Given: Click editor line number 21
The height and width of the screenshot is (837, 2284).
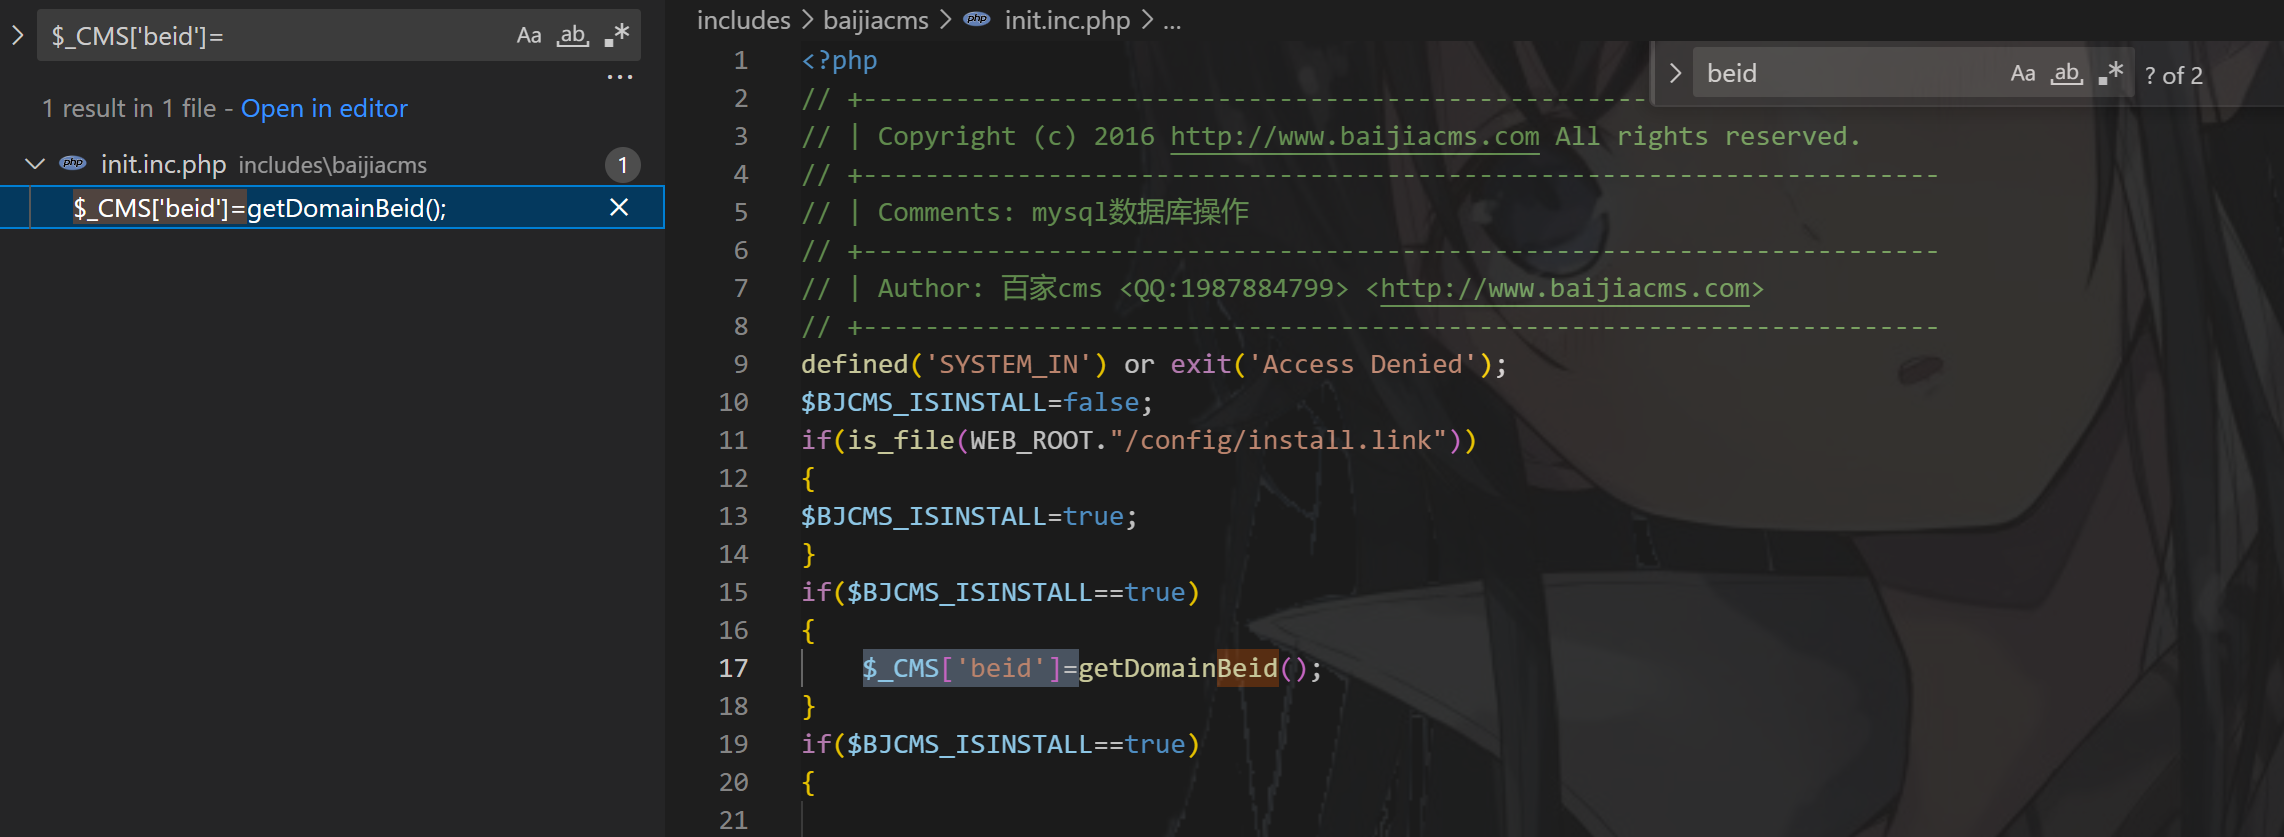Looking at the screenshot, I should (733, 820).
